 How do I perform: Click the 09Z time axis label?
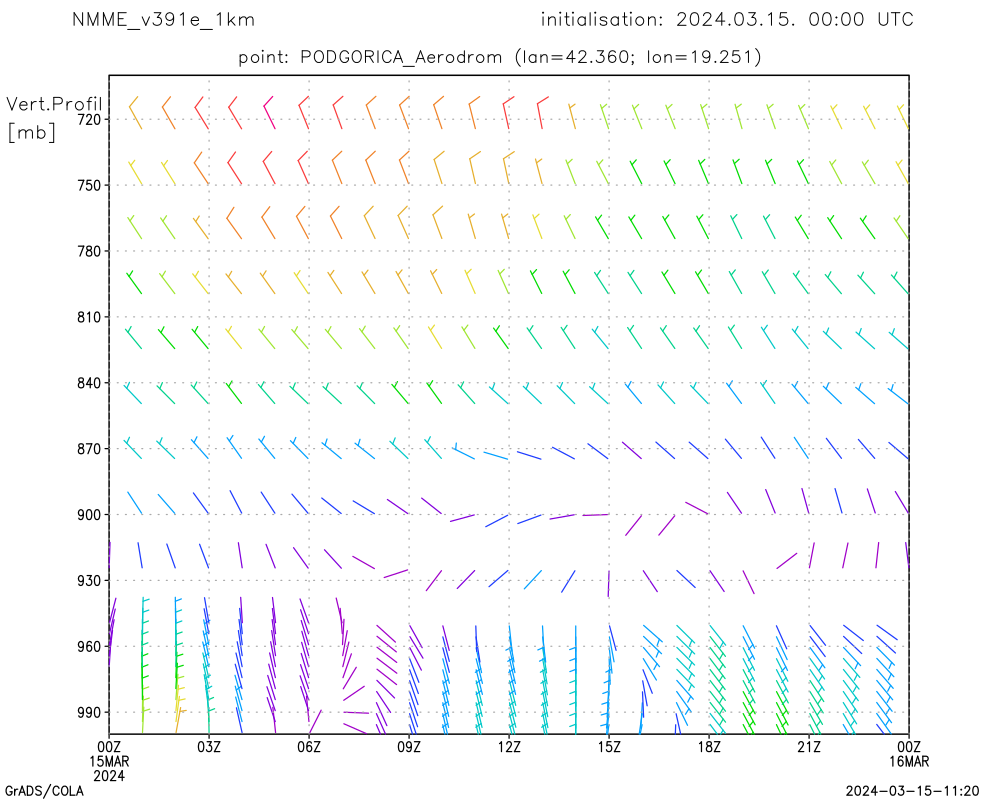point(409,747)
